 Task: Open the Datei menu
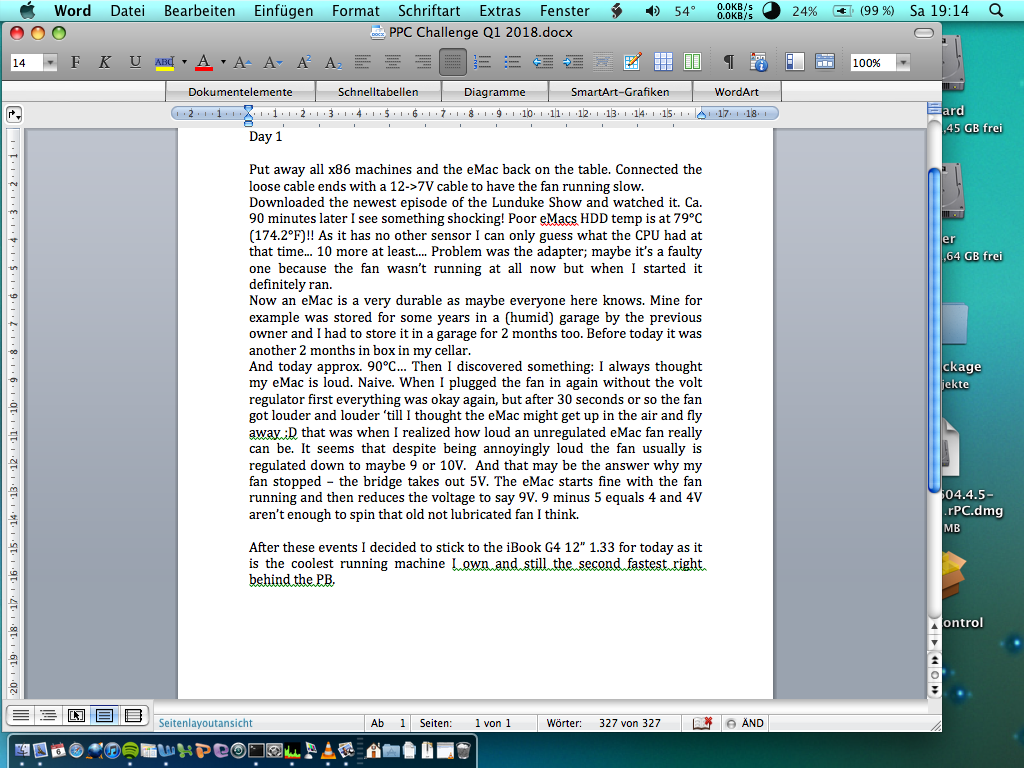click(x=127, y=10)
